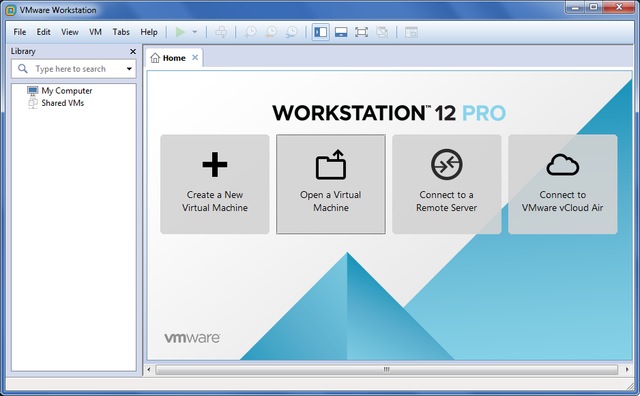This screenshot has height=396, width=640.
Task: Click the Manage Snapshots toolbar icon
Action: click(291, 32)
